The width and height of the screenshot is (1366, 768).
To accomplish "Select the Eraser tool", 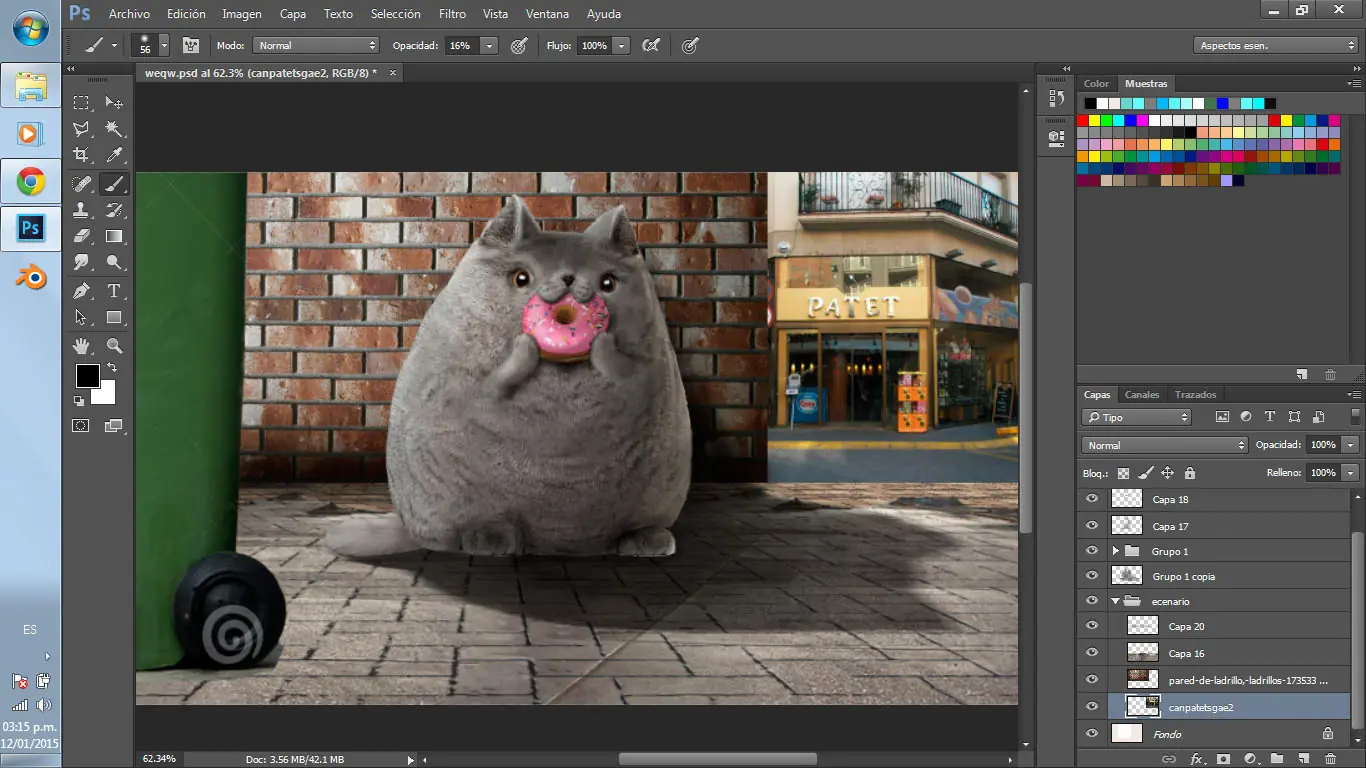I will click(81, 236).
